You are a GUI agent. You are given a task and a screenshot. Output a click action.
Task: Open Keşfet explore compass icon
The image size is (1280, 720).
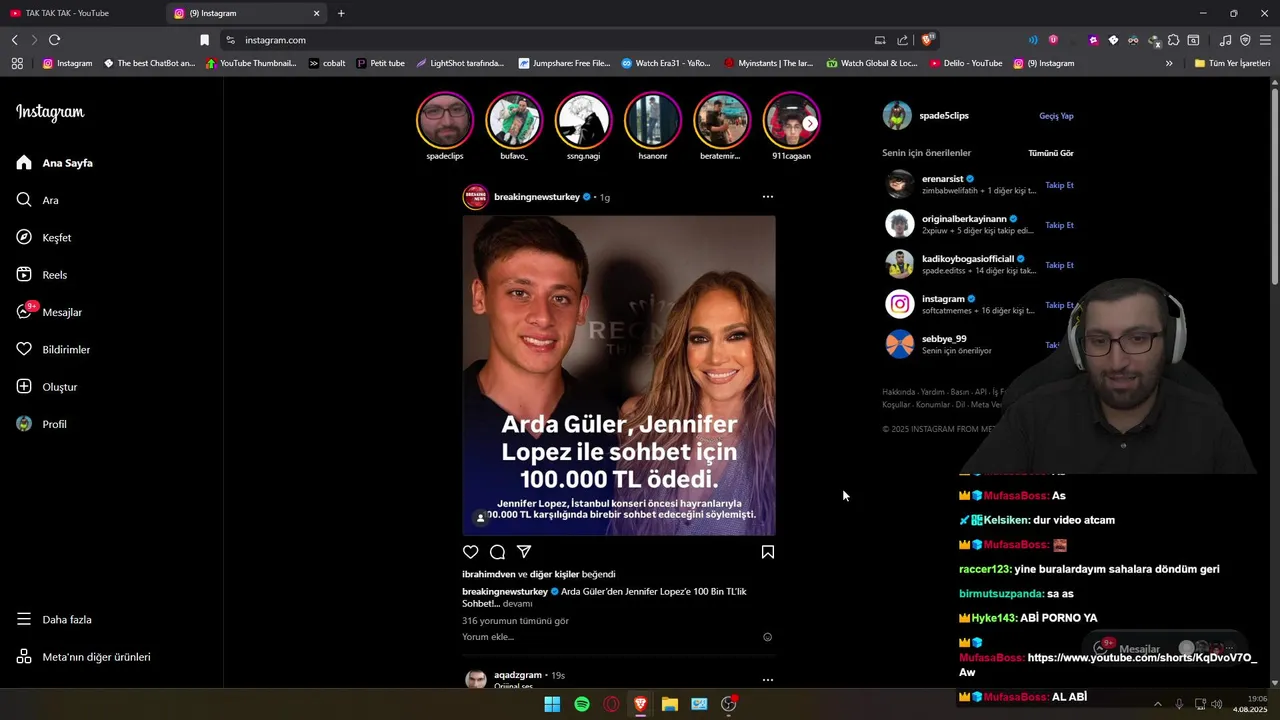pyautogui.click(x=24, y=237)
